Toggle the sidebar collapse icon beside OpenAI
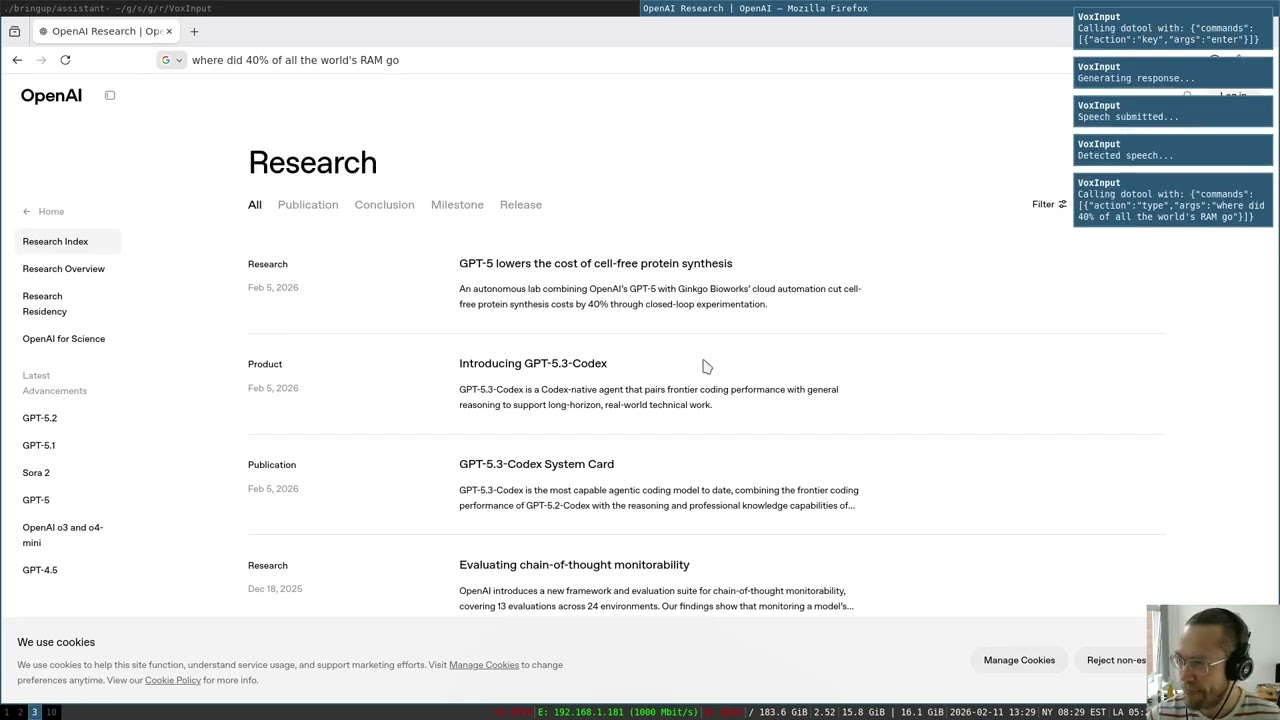 [110, 96]
